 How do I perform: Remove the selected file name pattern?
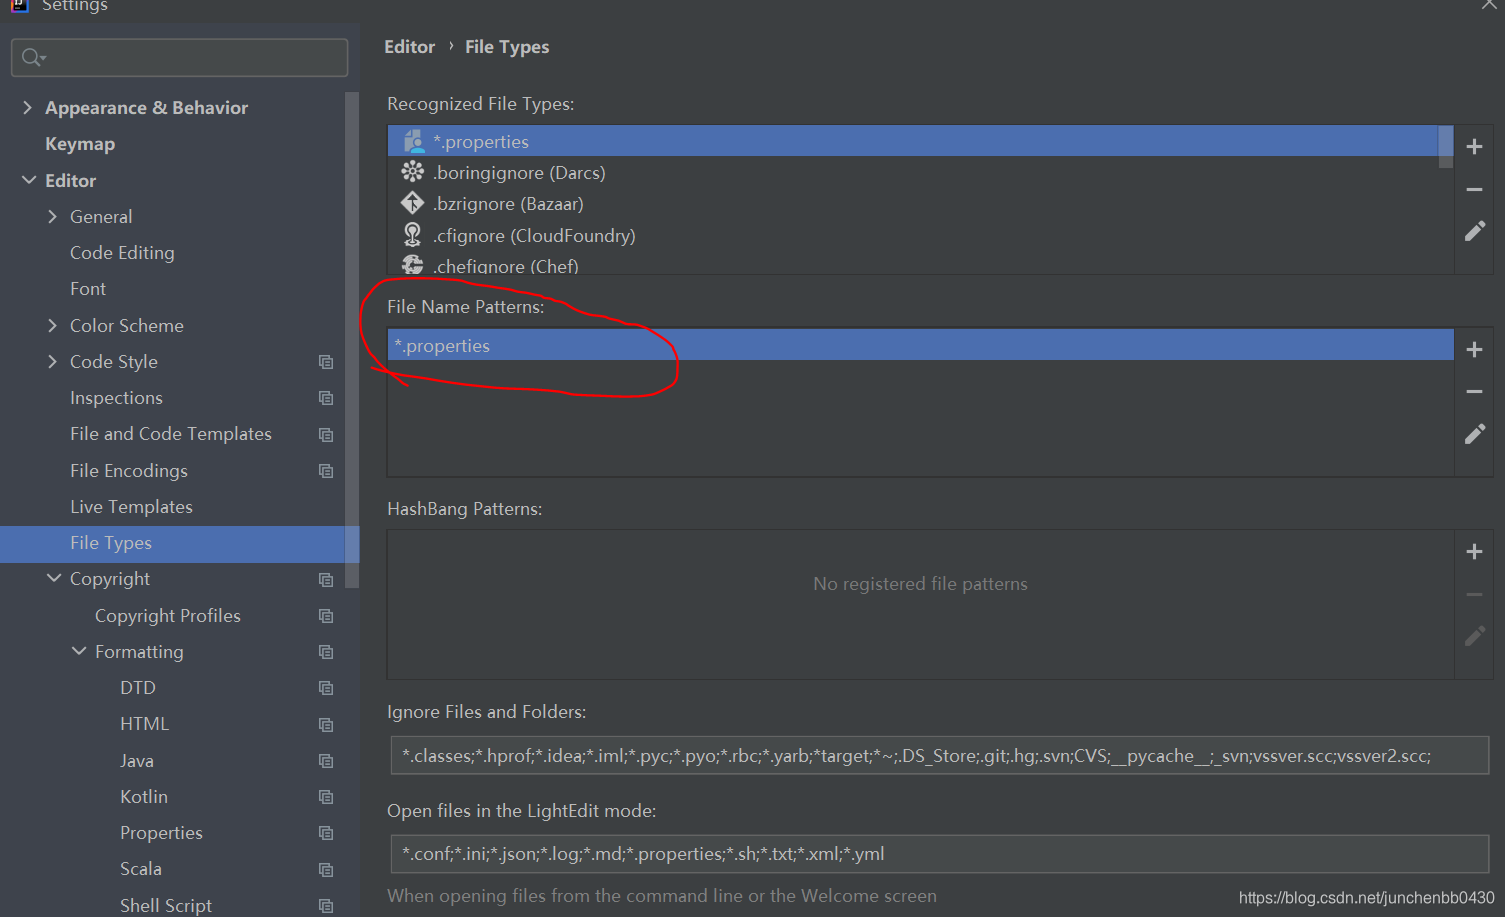[x=1474, y=392]
